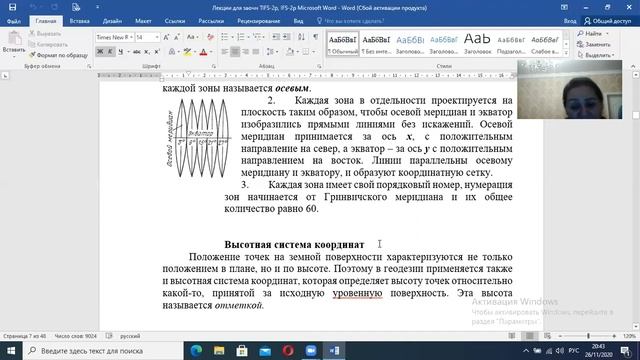Apply superscript formatting
640x360 pixels.
coord(157,52)
